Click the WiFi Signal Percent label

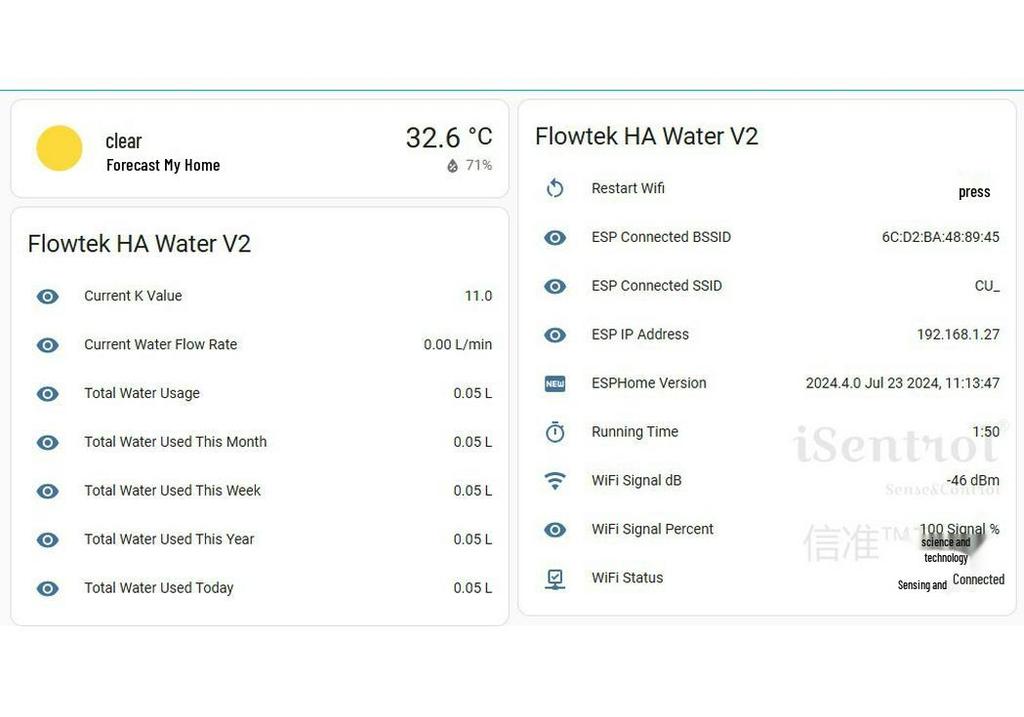click(x=652, y=529)
